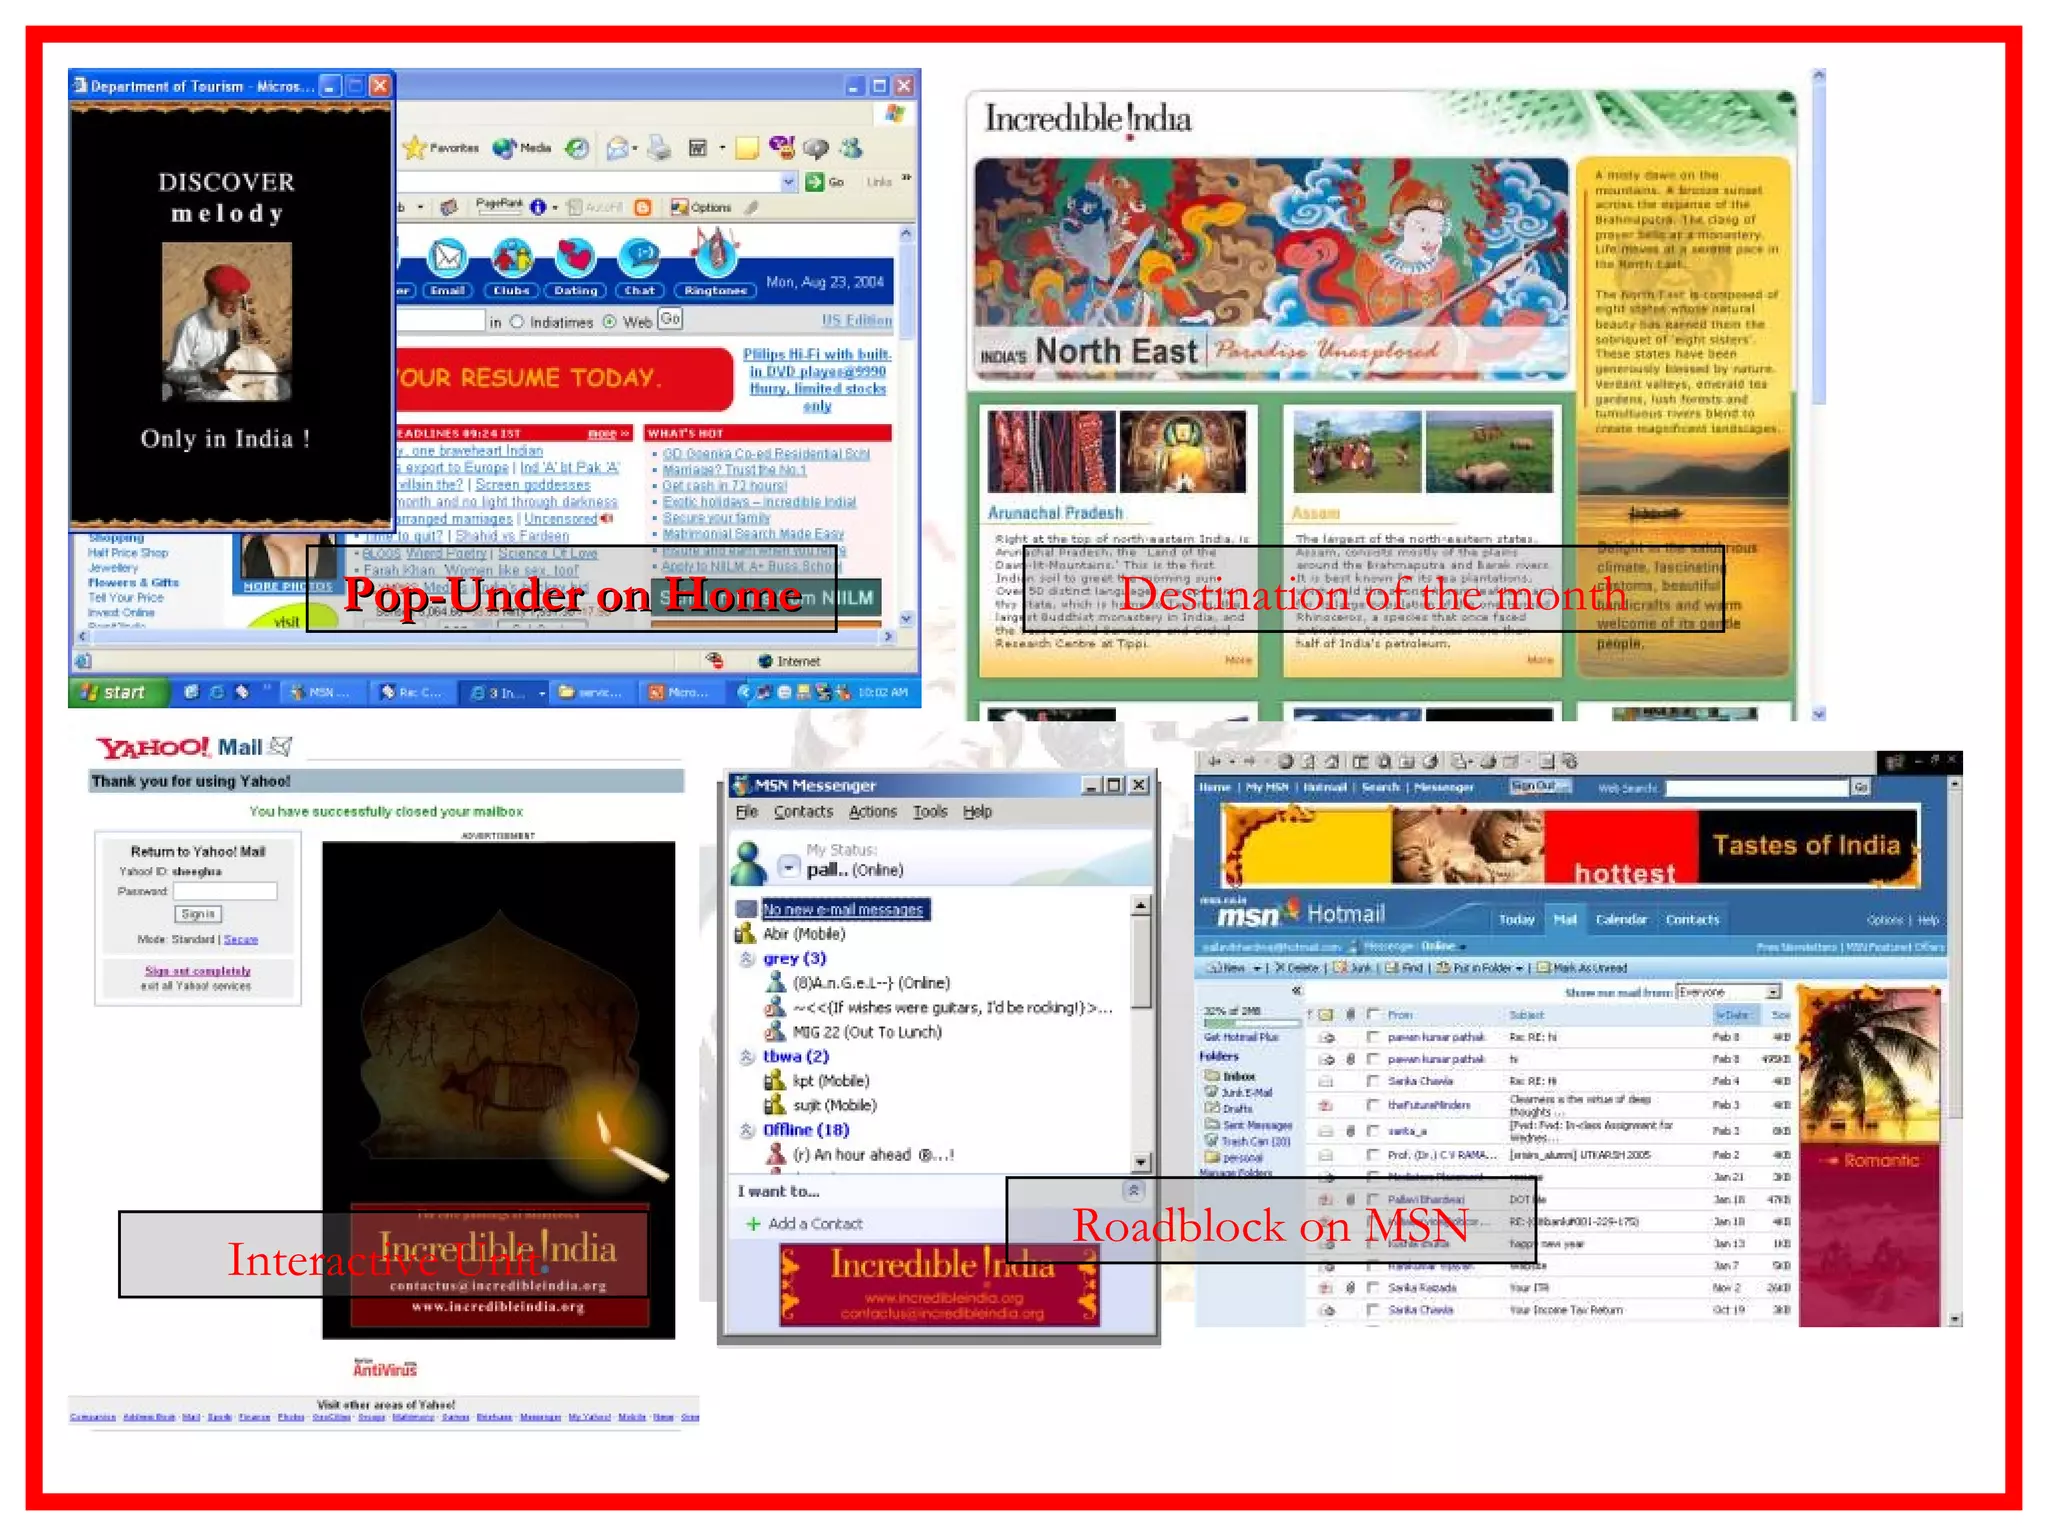Open History with the green clock icon
This screenshot has height=1536, width=2048.
pos(577,148)
